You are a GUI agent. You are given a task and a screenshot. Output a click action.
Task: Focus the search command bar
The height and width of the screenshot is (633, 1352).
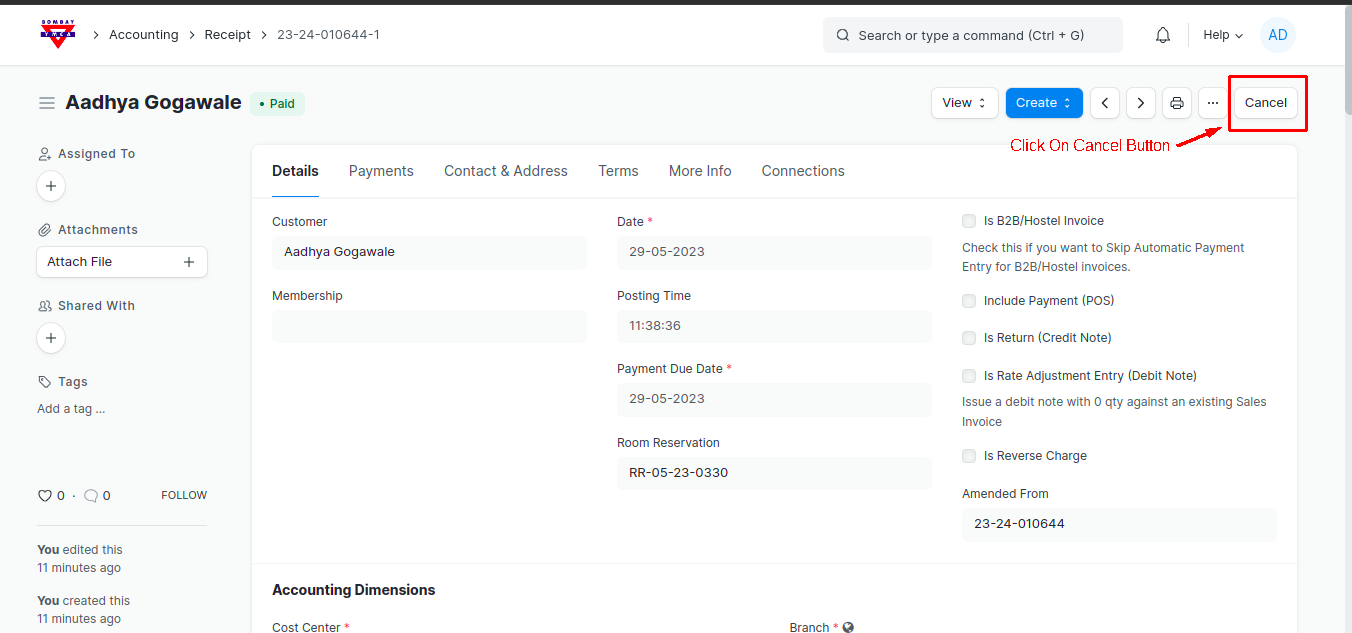click(972, 35)
